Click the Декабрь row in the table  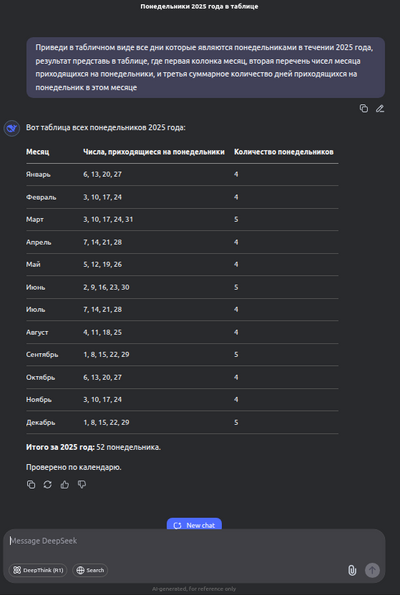182,422
